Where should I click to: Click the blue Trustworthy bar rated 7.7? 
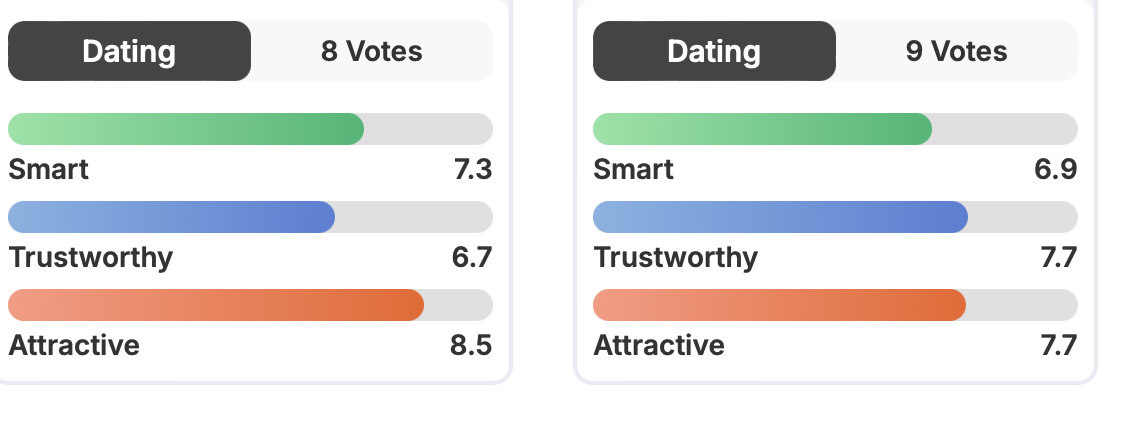coord(780,217)
